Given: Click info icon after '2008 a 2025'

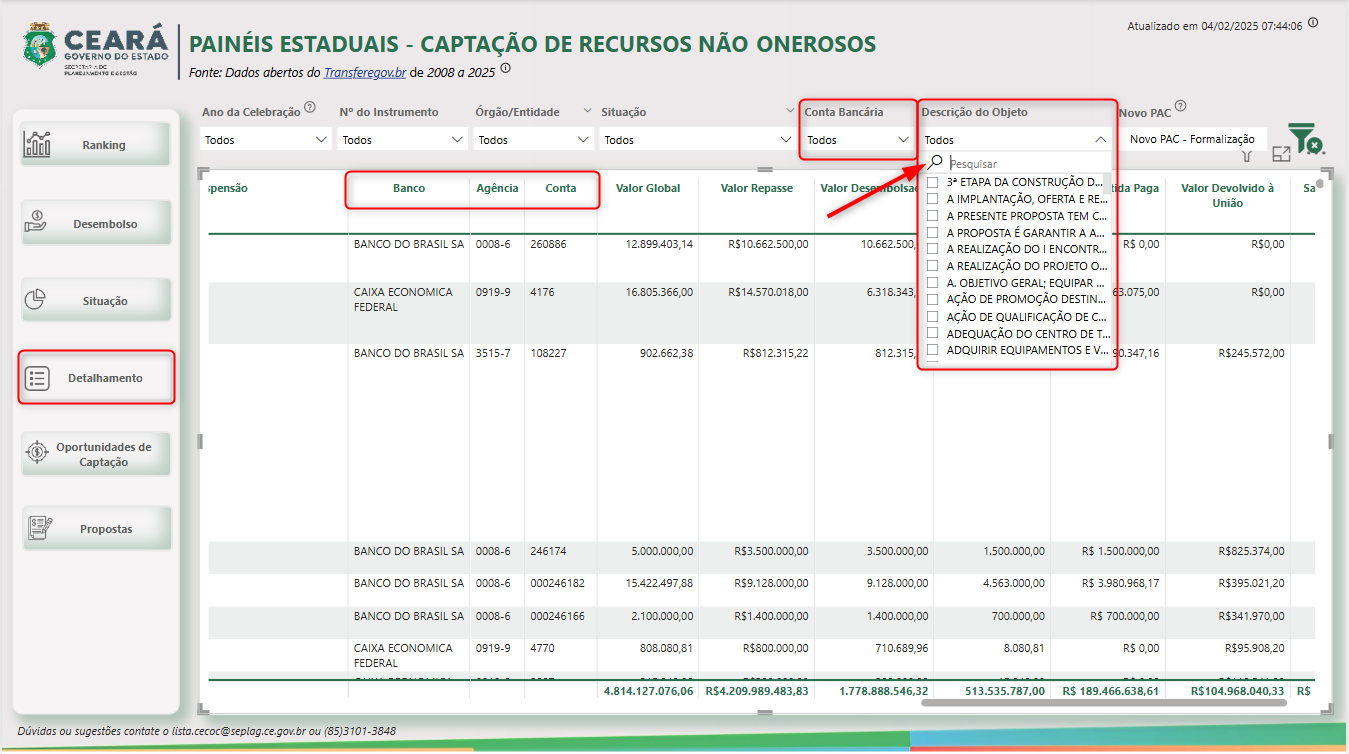Looking at the screenshot, I should 505,68.
